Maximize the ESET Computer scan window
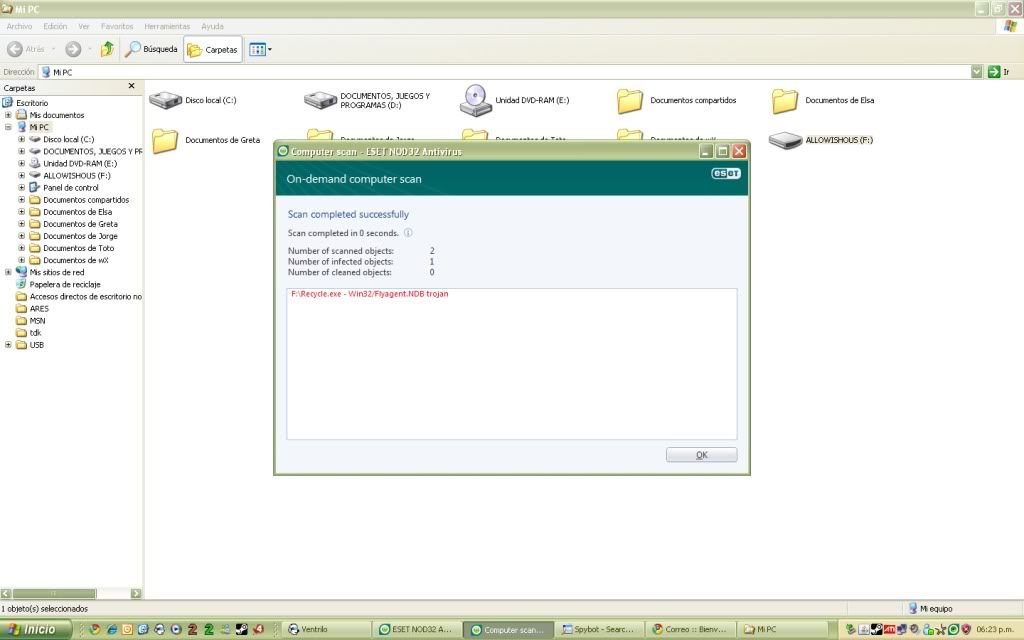The width and height of the screenshot is (1024, 640). [722, 152]
